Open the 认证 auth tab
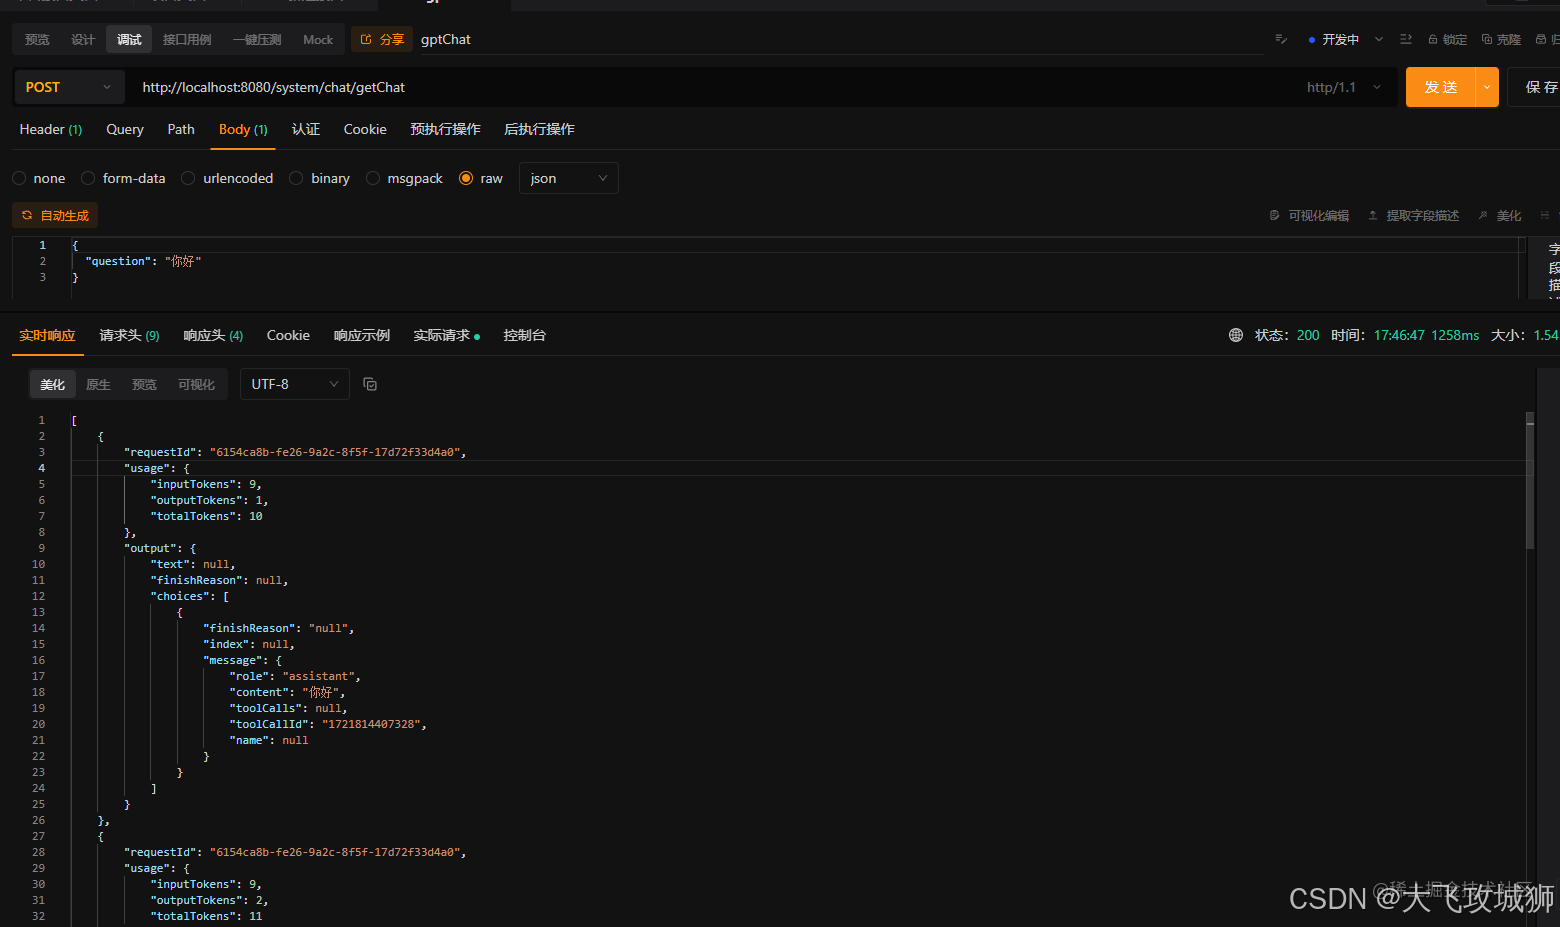Screen dimensions: 1560x927 tap(306, 129)
